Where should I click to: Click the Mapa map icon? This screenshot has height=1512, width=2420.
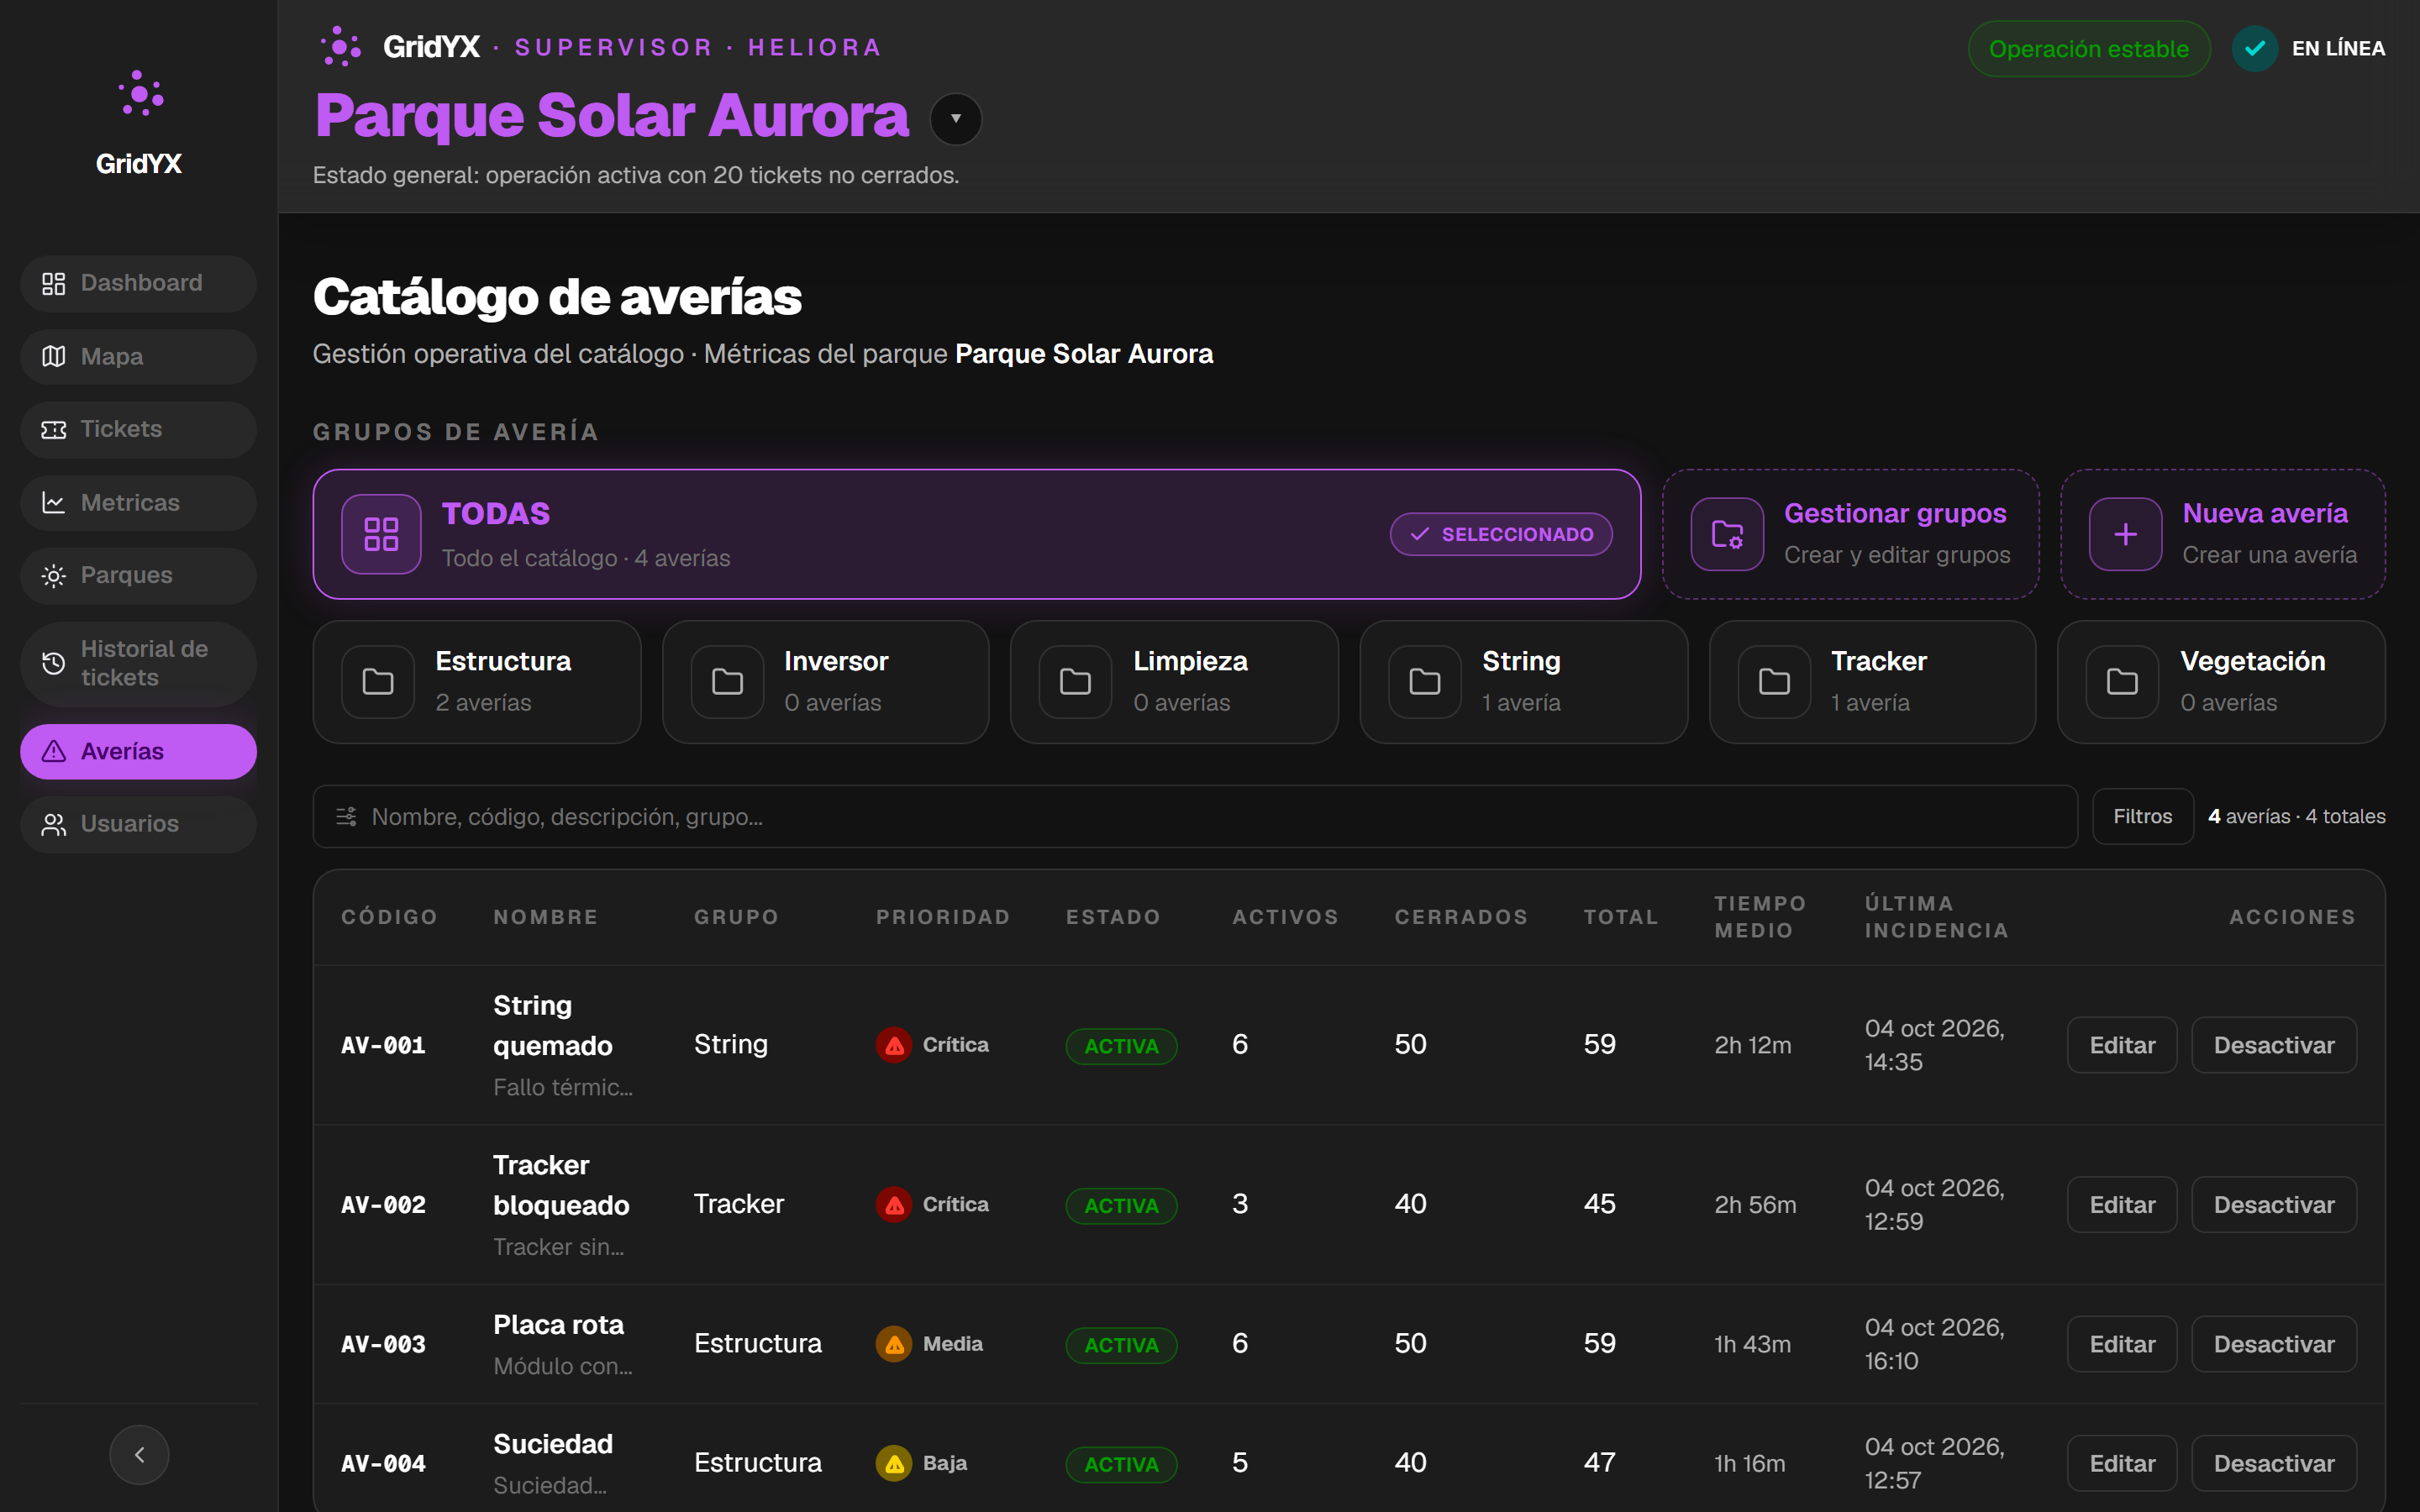[53, 357]
